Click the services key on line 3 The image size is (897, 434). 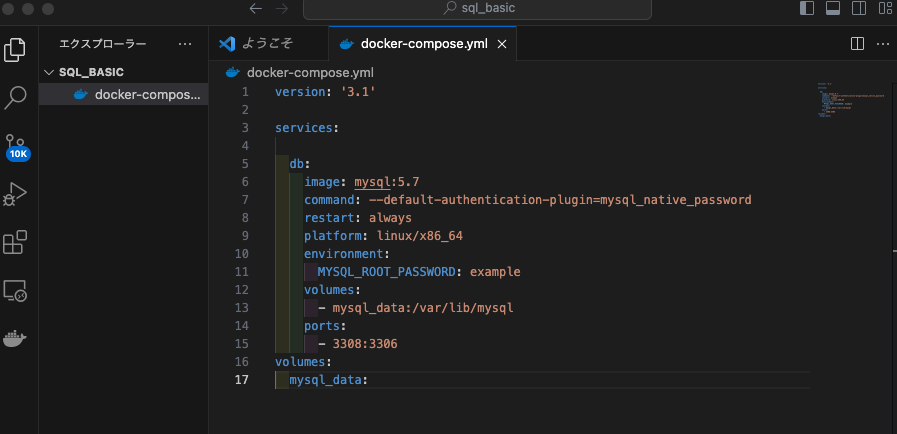coord(304,128)
